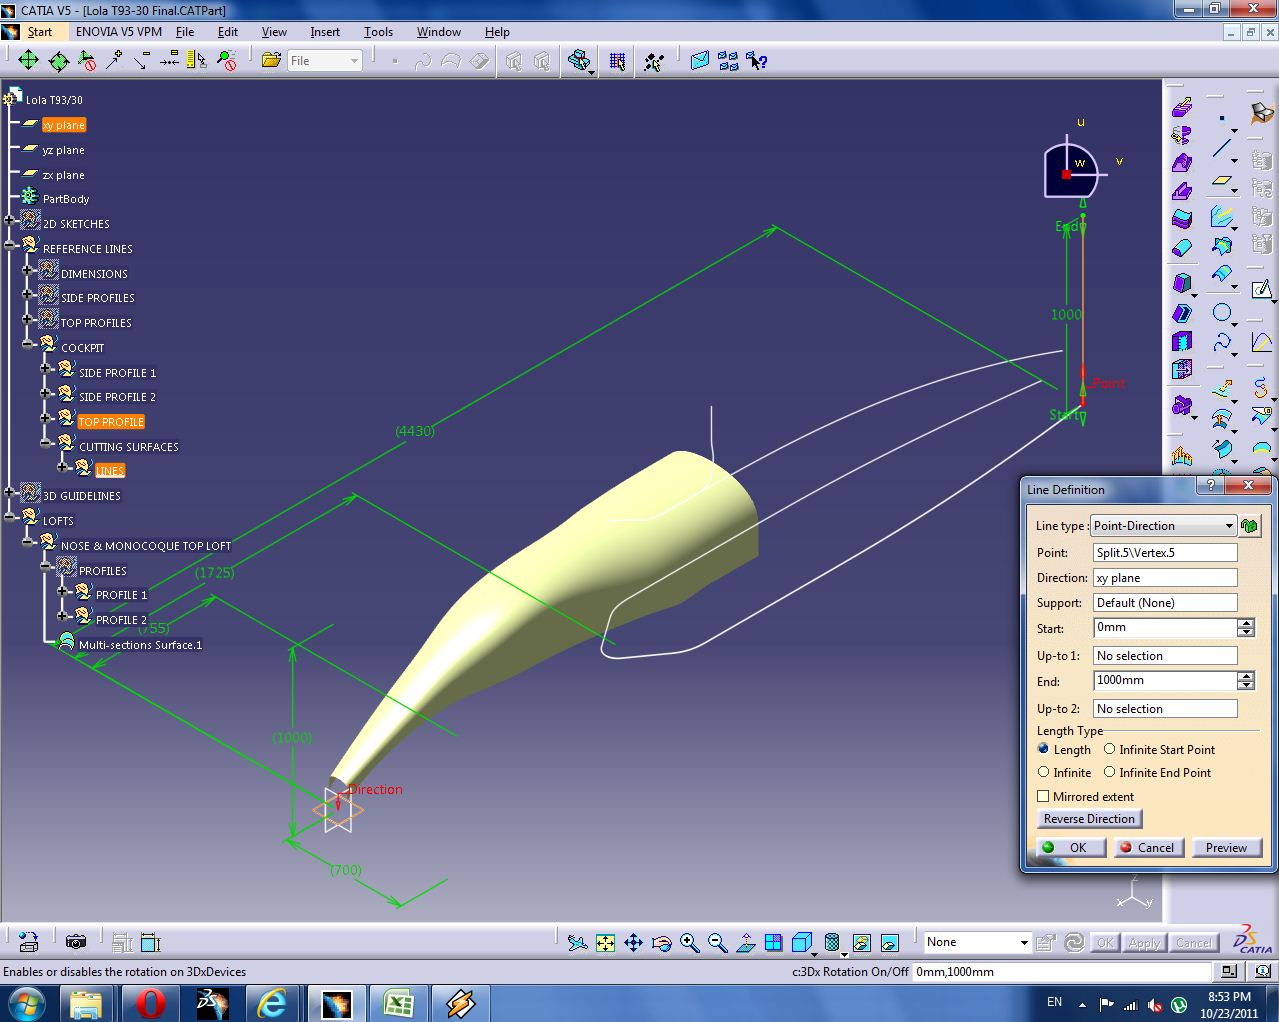Screen dimensions: 1279x1022
Task: Open the Line type dropdown
Action: (1230, 525)
